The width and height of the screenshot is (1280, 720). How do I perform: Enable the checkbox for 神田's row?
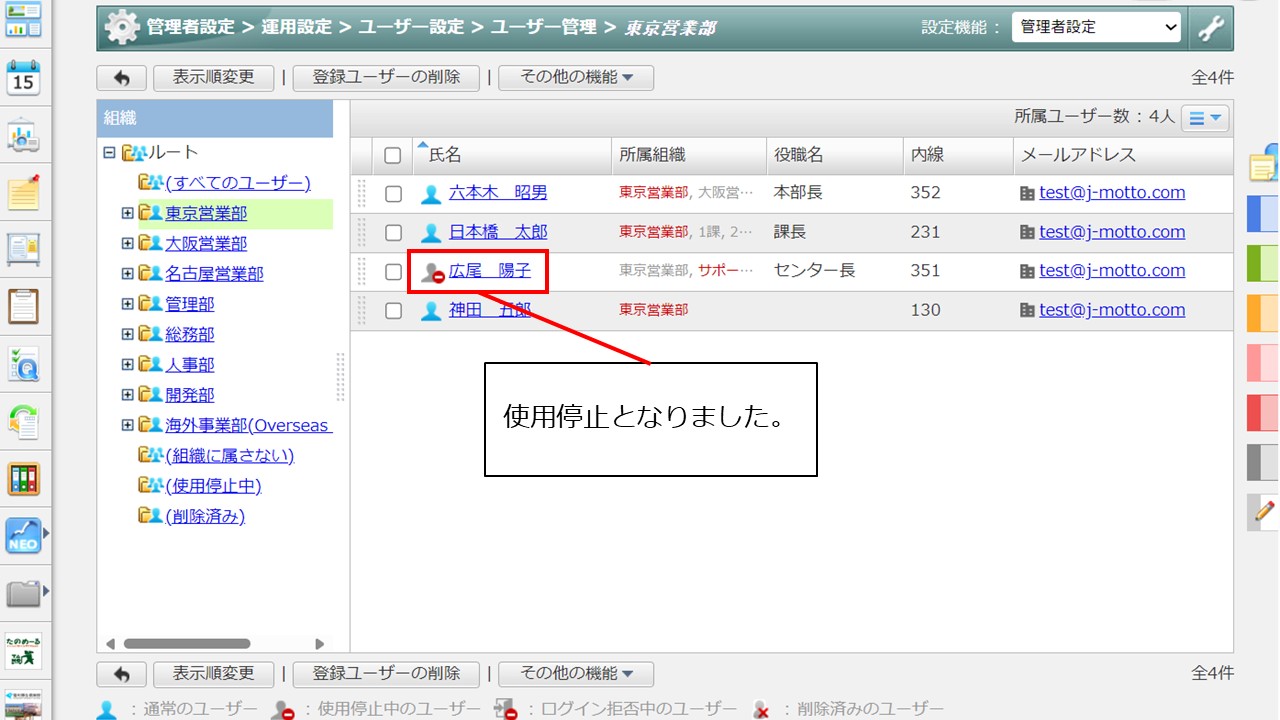[393, 310]
